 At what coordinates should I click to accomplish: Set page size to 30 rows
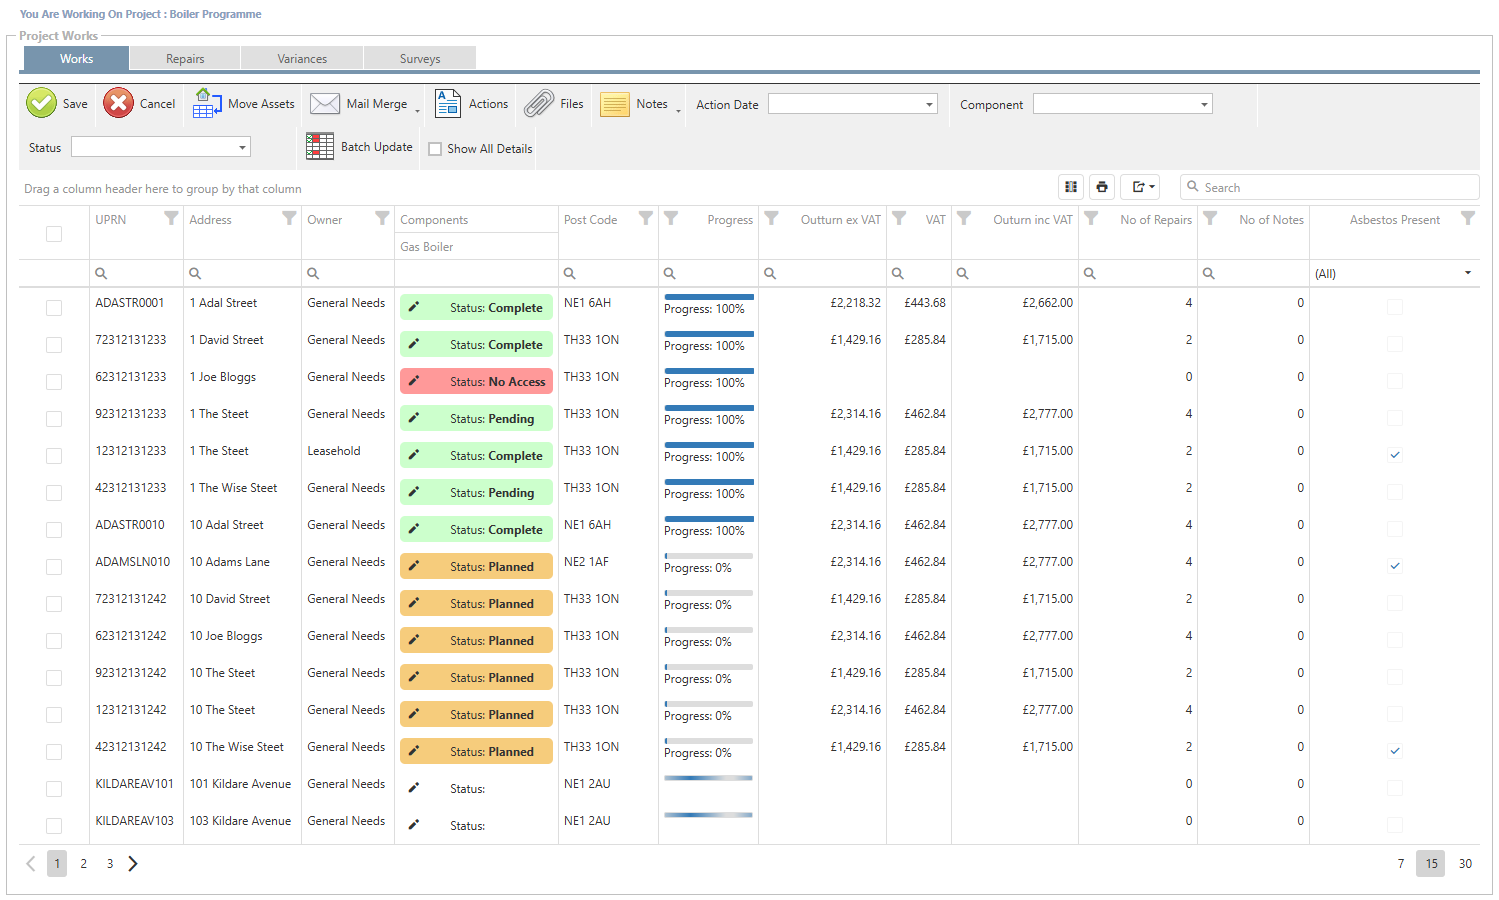[1465, 864]
